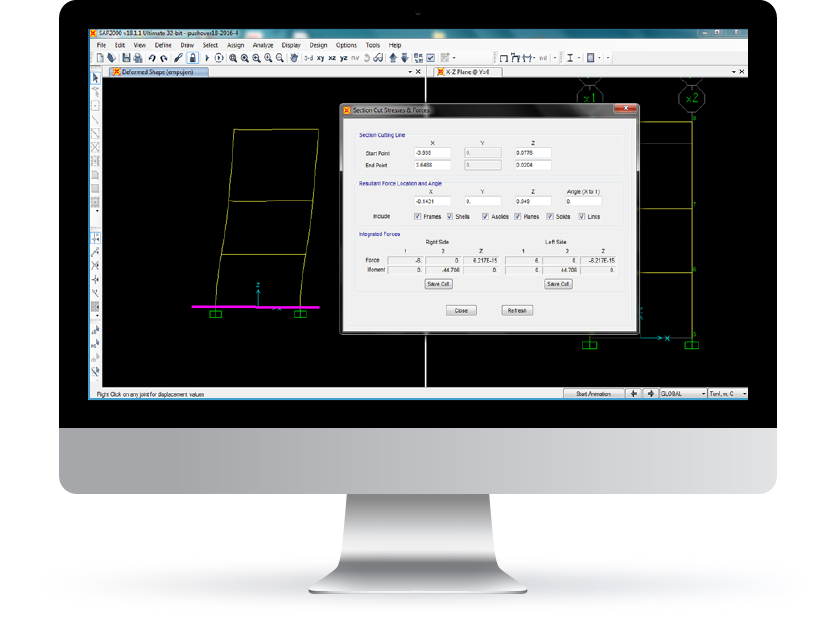Select Quick Draw Braces X tool
Screen dimensions: 836x640
(x=95, y=147)
